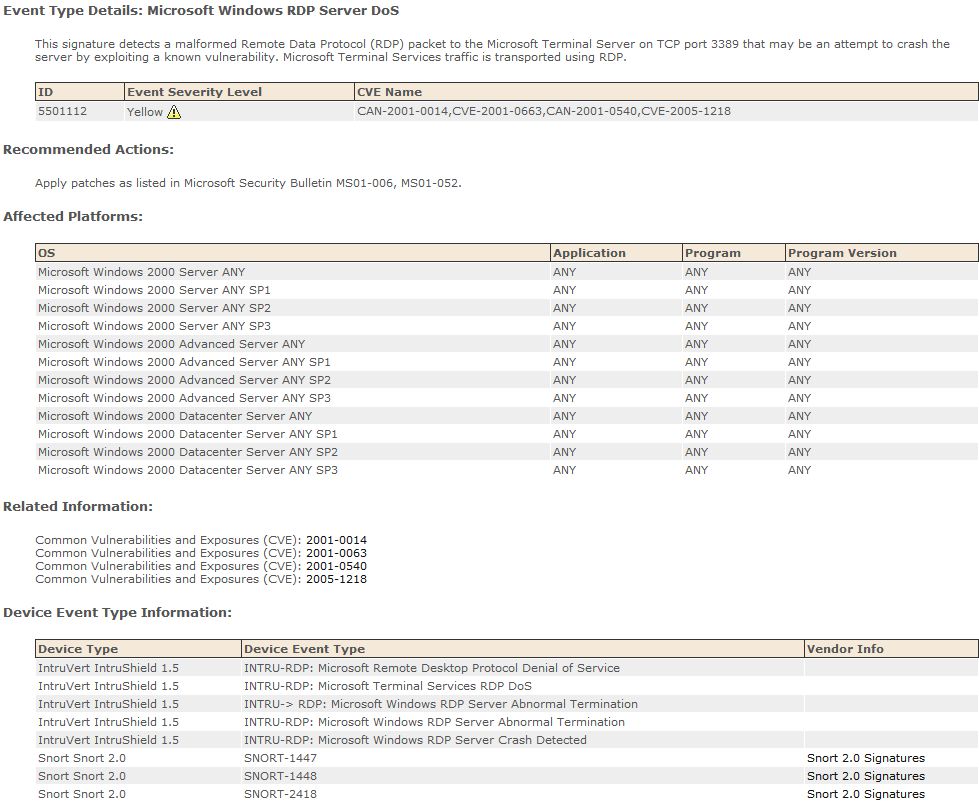
Task: Select row Windows 2000 Datacenter Server ANY SP2
Action: [507, 452]
